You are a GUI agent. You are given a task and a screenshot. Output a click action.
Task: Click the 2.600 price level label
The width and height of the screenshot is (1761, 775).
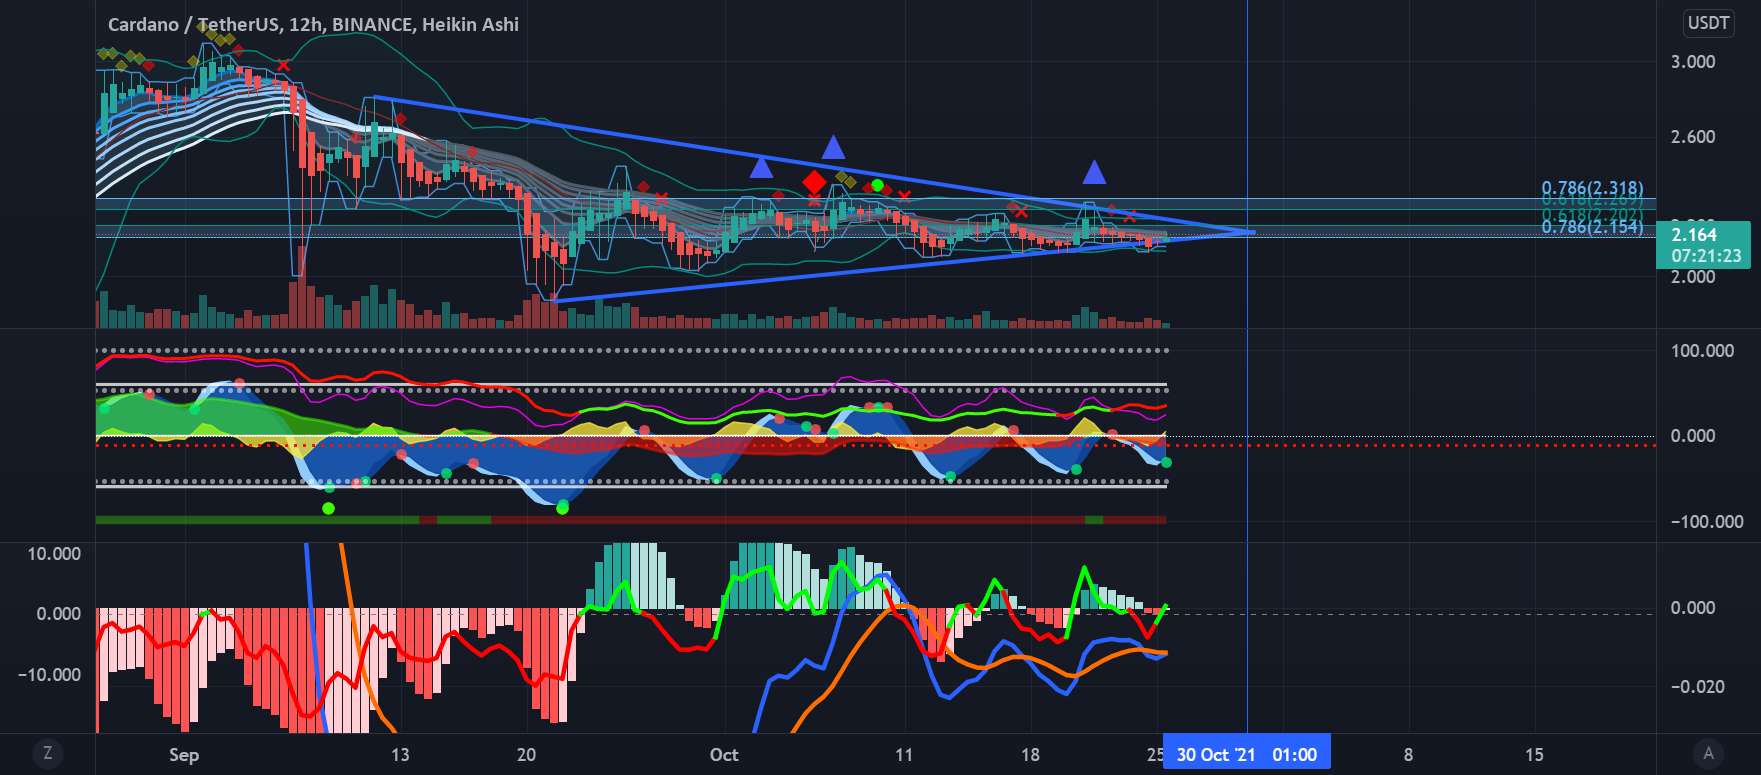(1693, 137)
